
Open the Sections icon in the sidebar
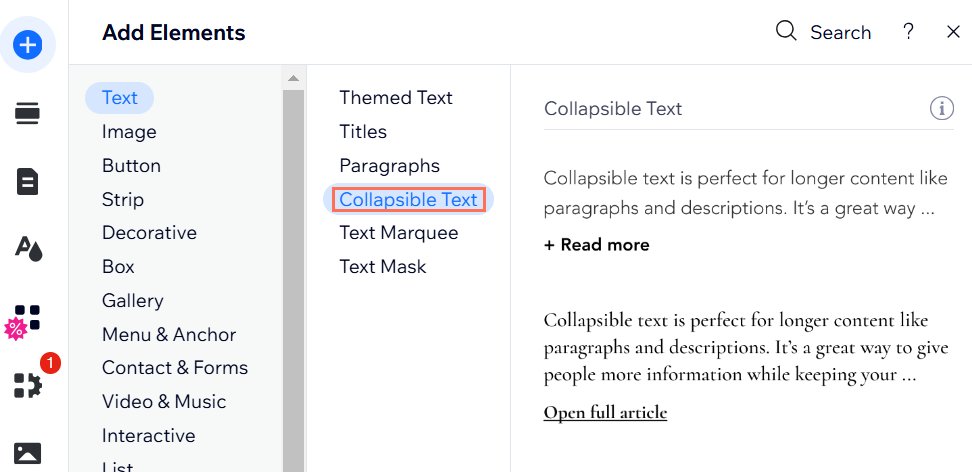27,114
